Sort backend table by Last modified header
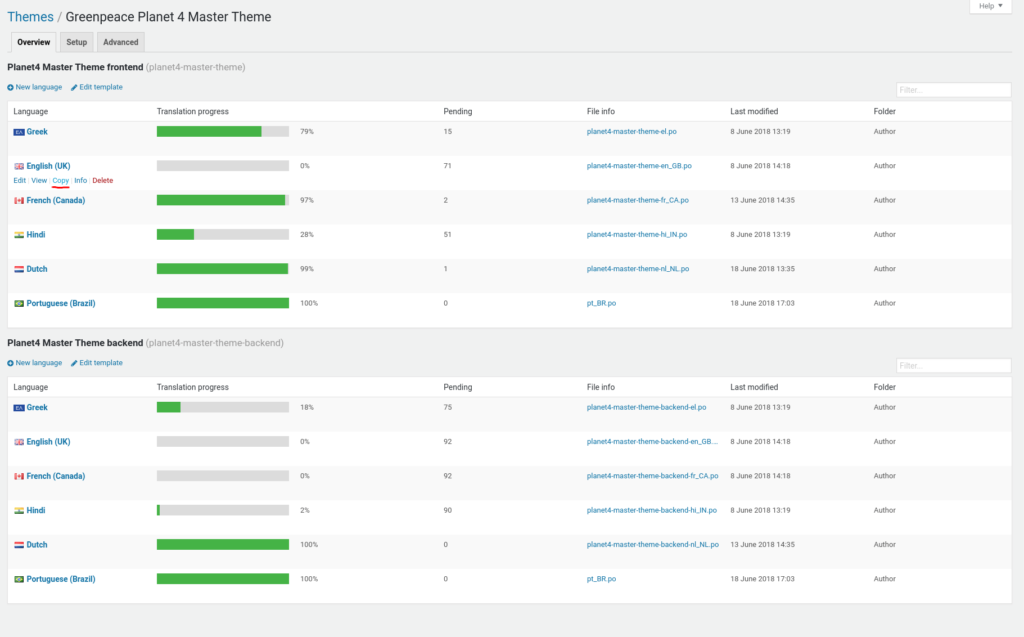The height and width of the screenshot is (637, 1024). pos(754,387)
